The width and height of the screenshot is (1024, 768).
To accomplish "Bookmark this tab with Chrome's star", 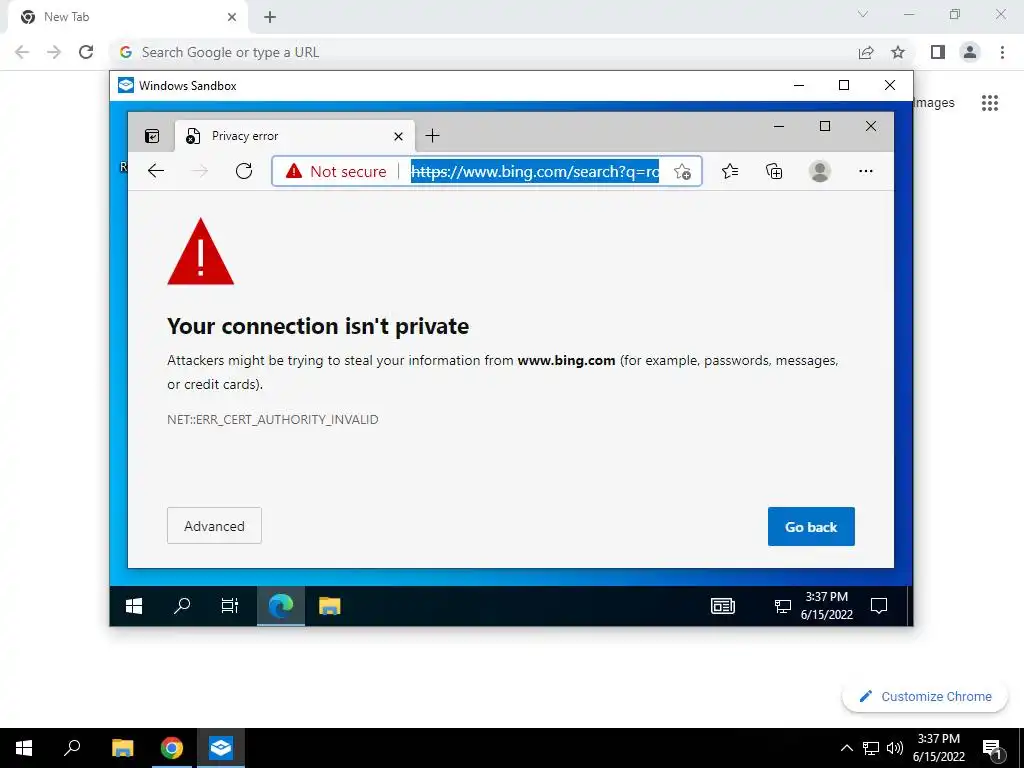I will (898, 52).
